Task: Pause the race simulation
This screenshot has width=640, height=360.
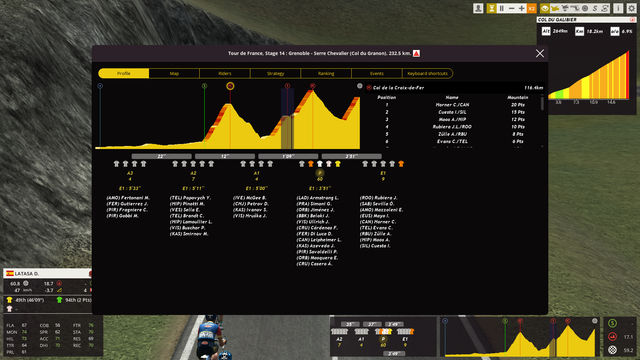Action: pos(502,8)
